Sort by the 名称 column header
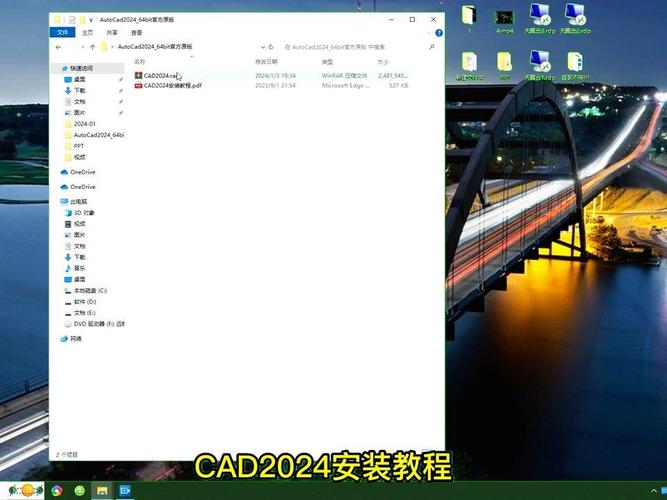This screenshot has height=500, width=667. [x=140, y=62]
